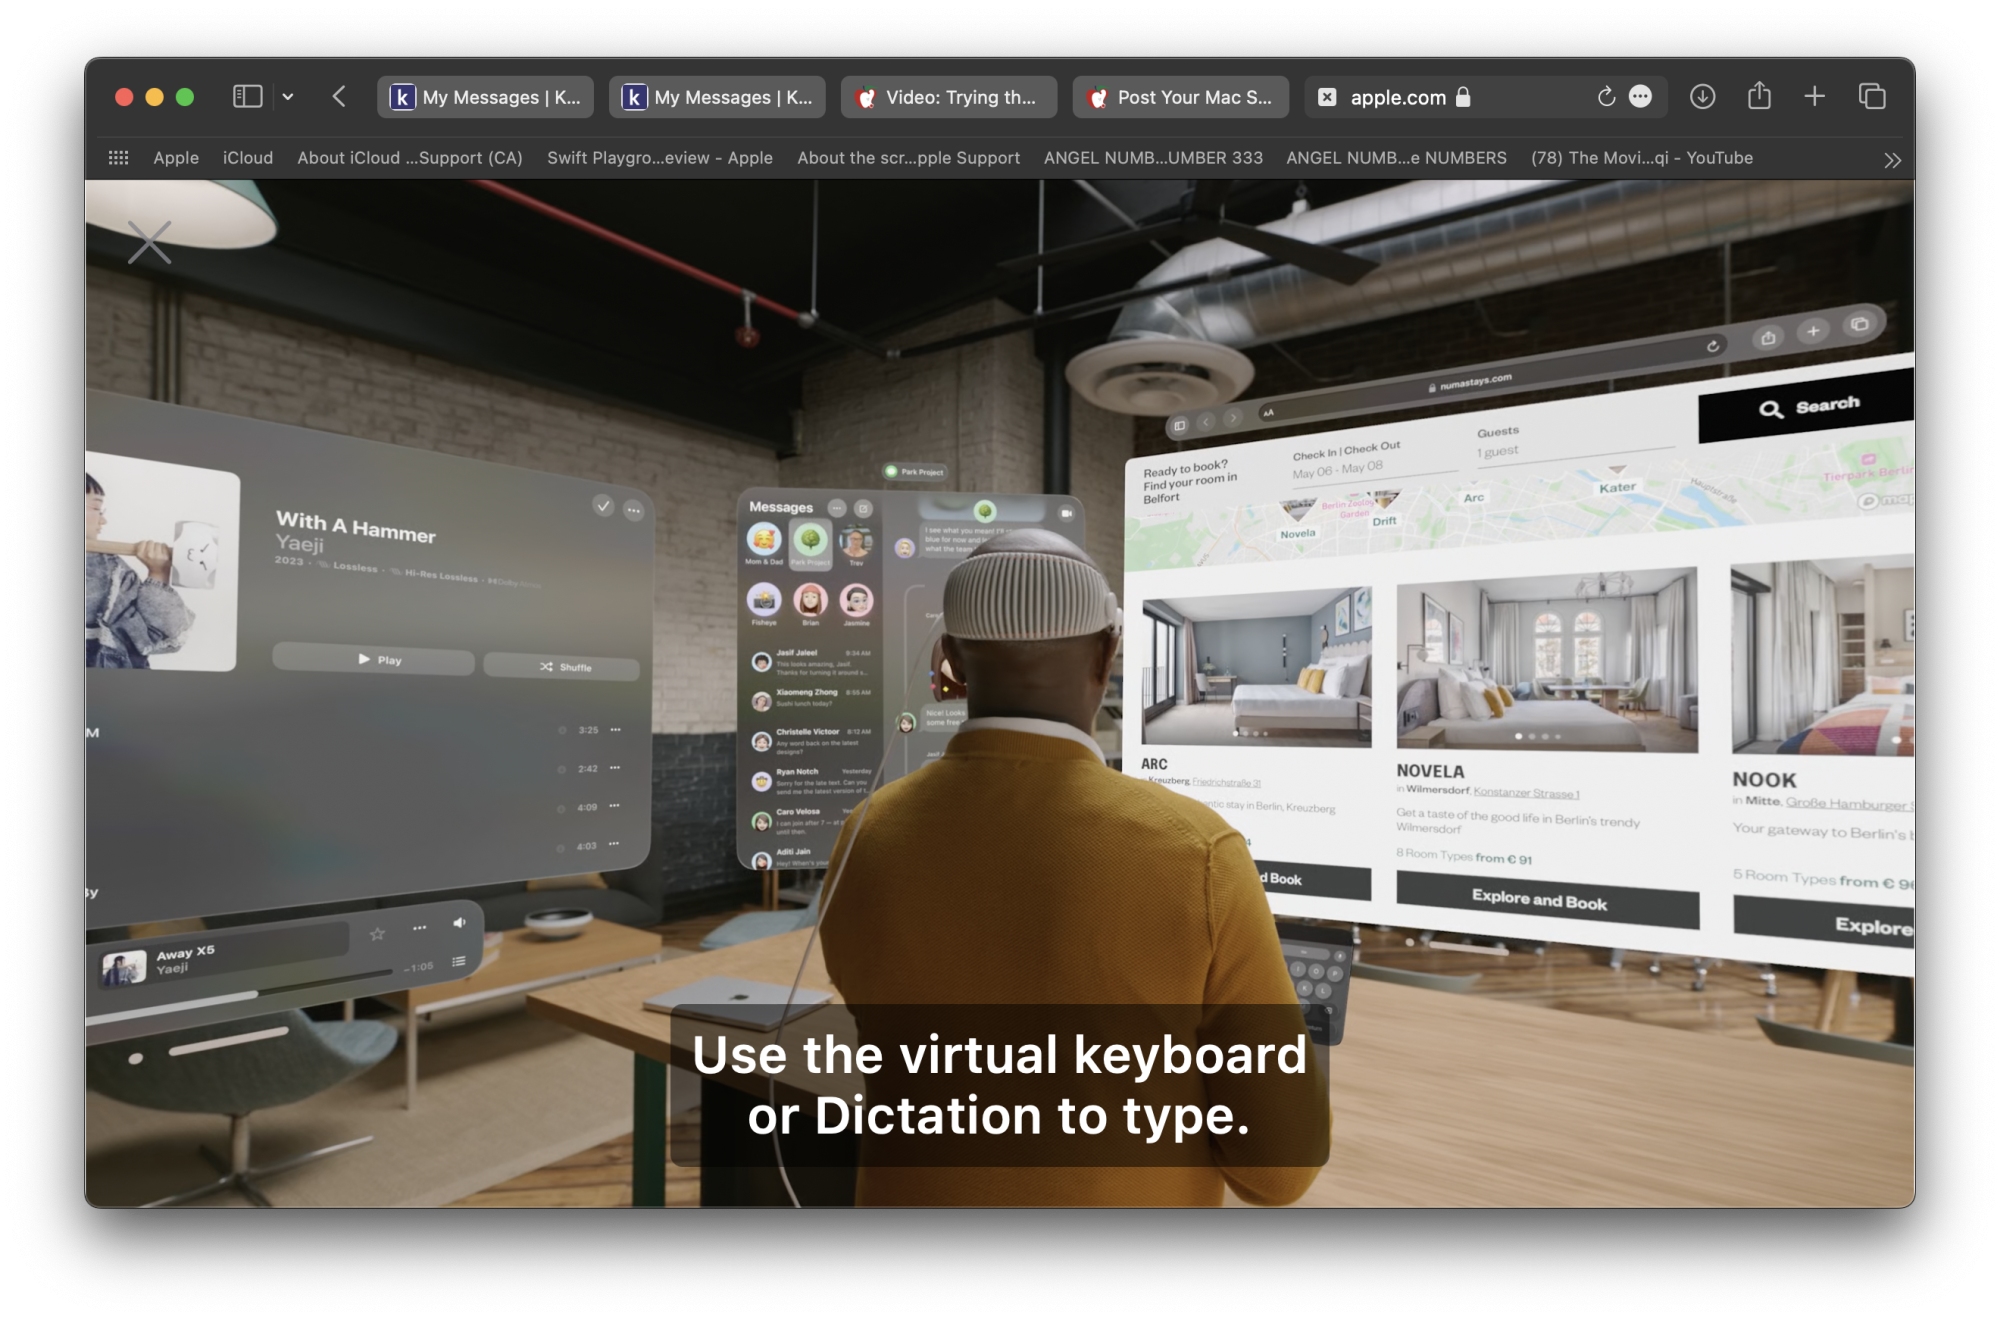Click the video caption about virtual keyboard

click(x=999, y=1085)
